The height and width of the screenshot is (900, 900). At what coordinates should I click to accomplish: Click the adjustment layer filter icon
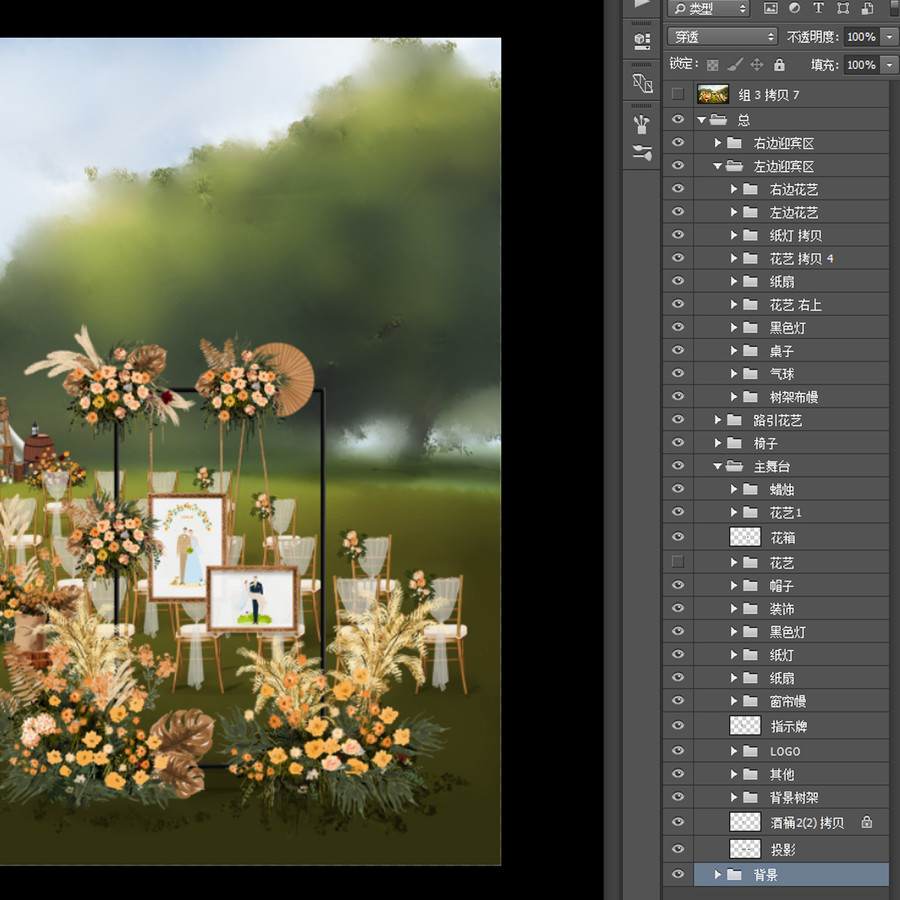[x=794, y=8]
